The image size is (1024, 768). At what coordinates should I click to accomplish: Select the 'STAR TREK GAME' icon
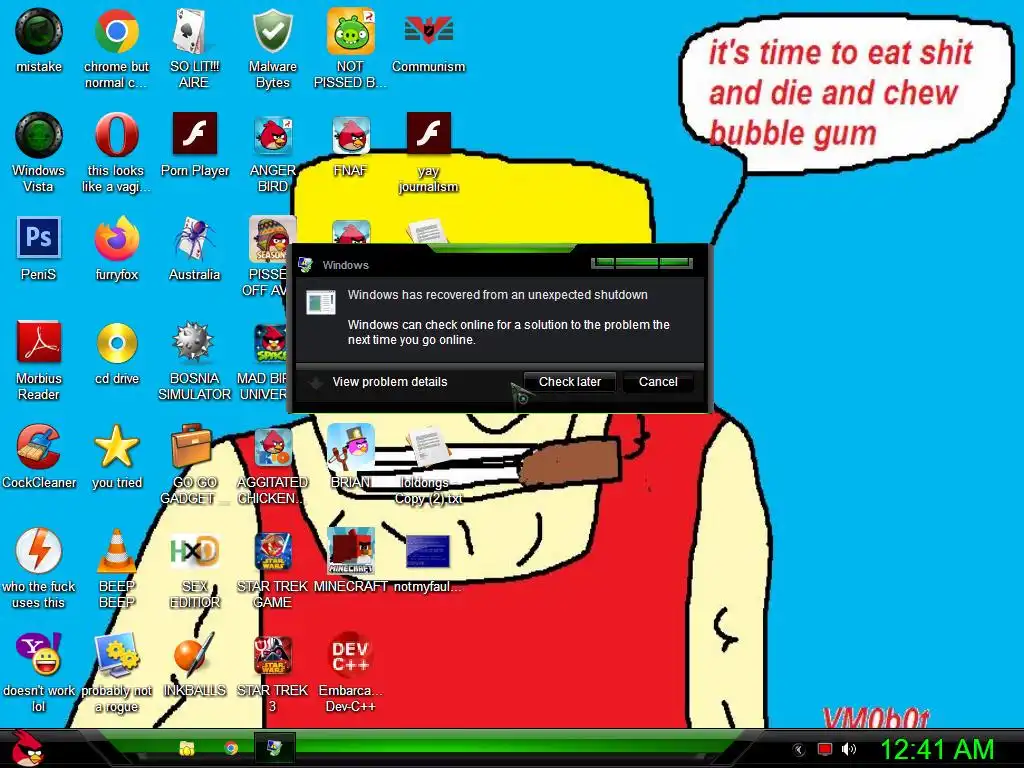coord(272,568)
